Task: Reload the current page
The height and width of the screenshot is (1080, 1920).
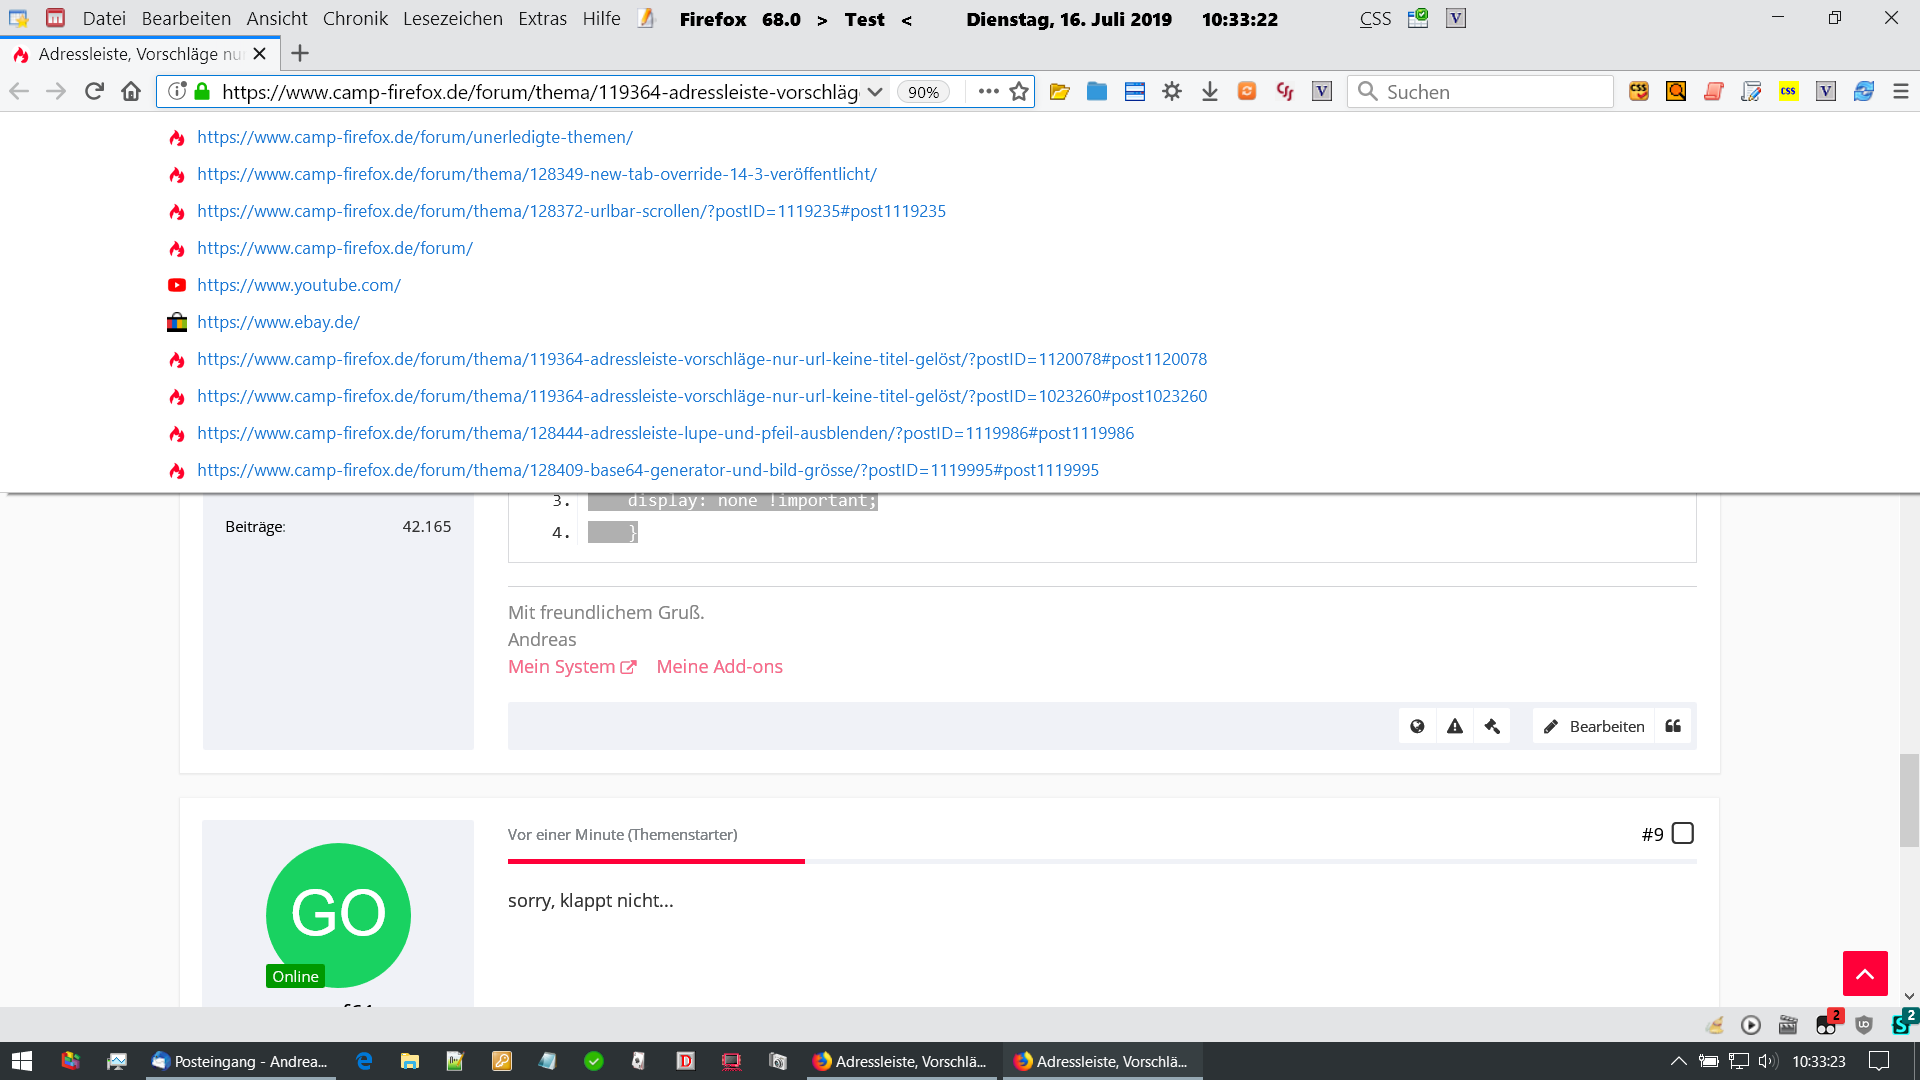Action: pos(94,92)
